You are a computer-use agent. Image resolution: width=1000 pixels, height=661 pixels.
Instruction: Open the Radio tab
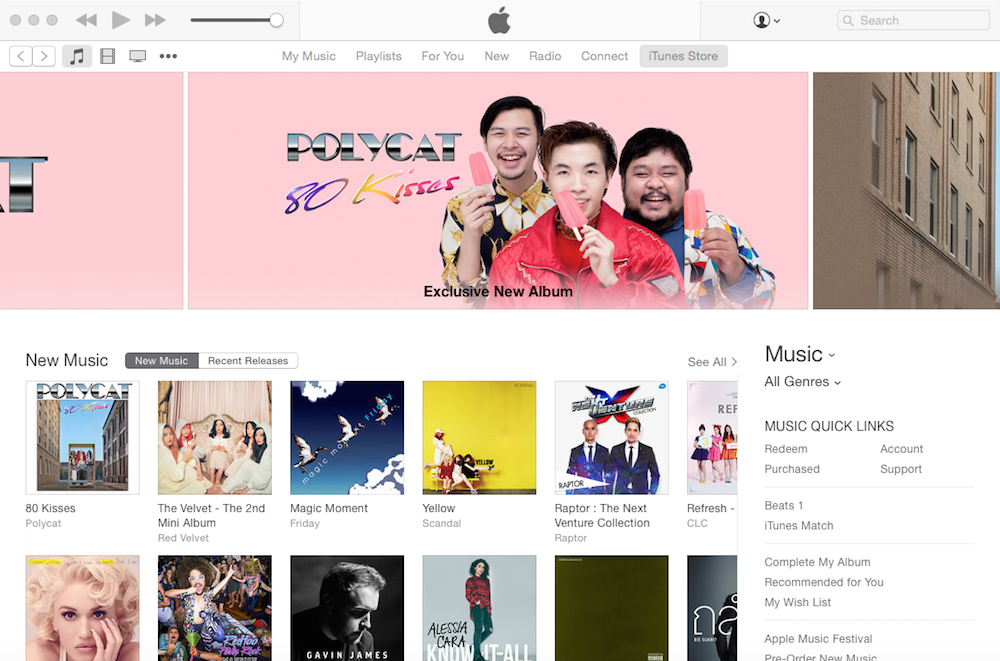tap(545, 56)
